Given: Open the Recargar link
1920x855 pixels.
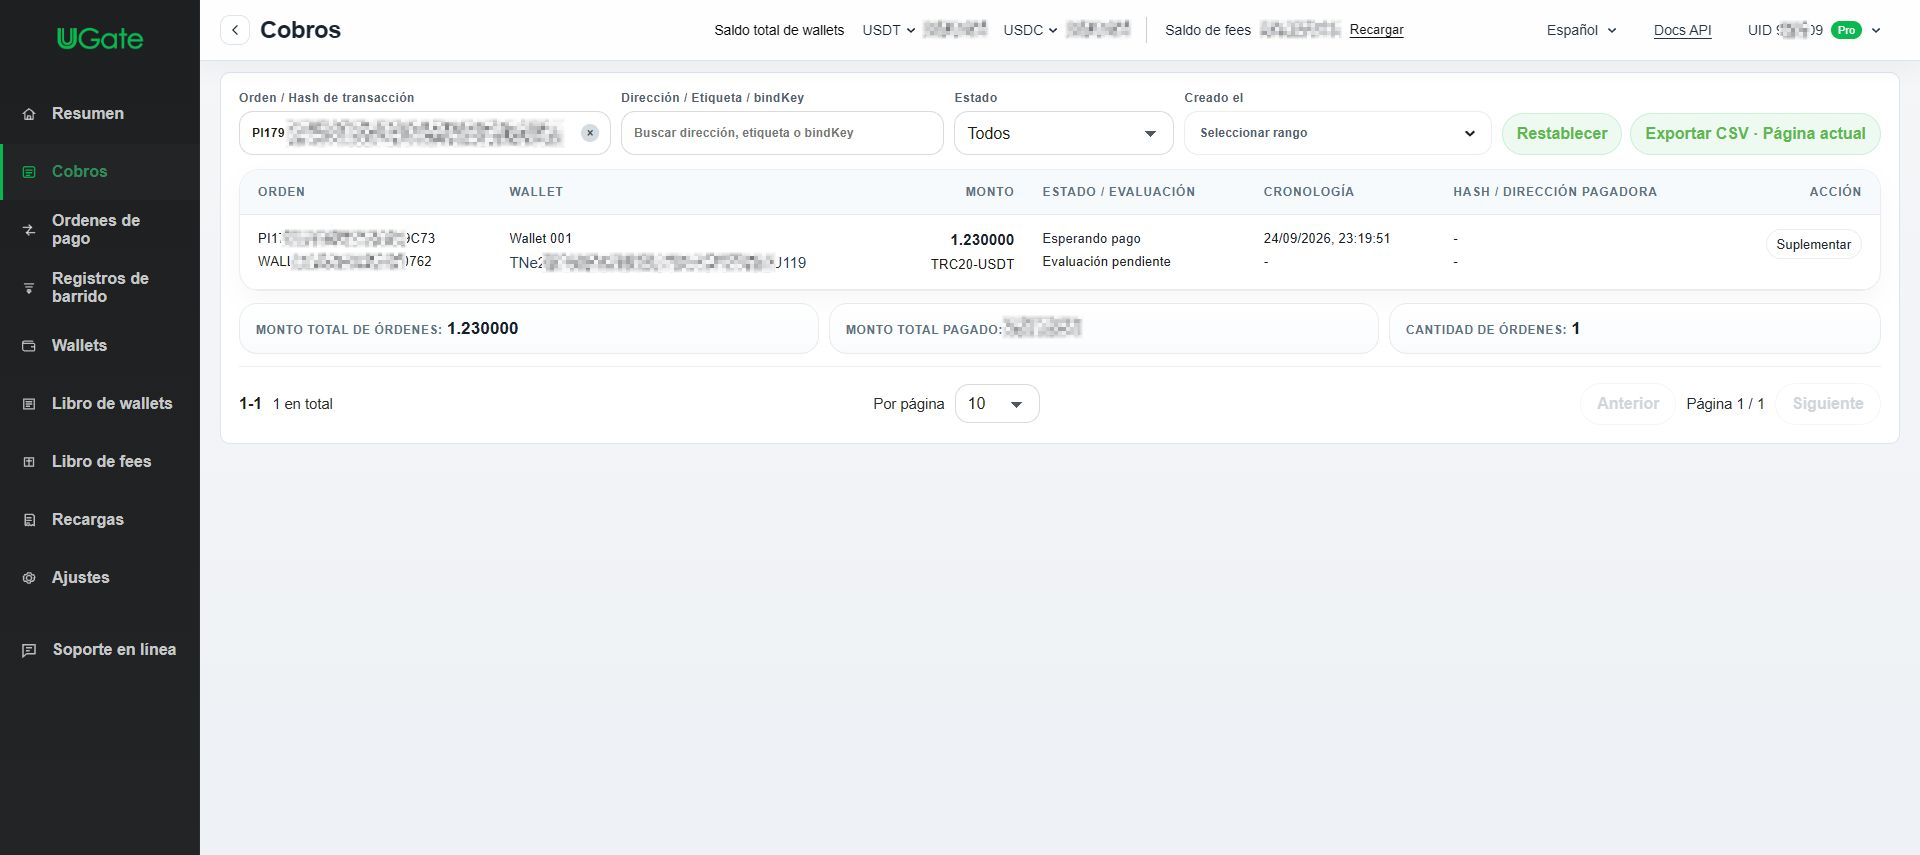Looking at the screenshot, I should coord(1376,30).
